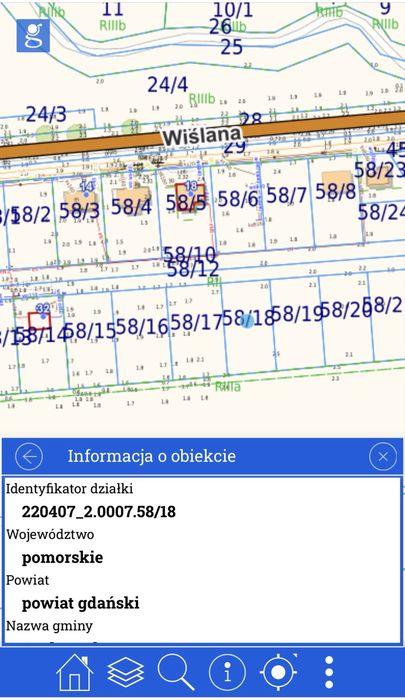Tap the Nazwa gminy label
Image resolution: width=405 pixels, height=700 pixels.
pyautogui.click(x=49, y=626)
